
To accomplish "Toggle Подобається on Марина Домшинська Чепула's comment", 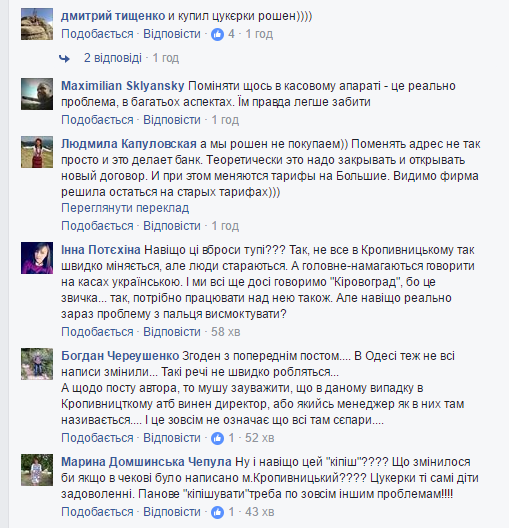I will (97, 512).
